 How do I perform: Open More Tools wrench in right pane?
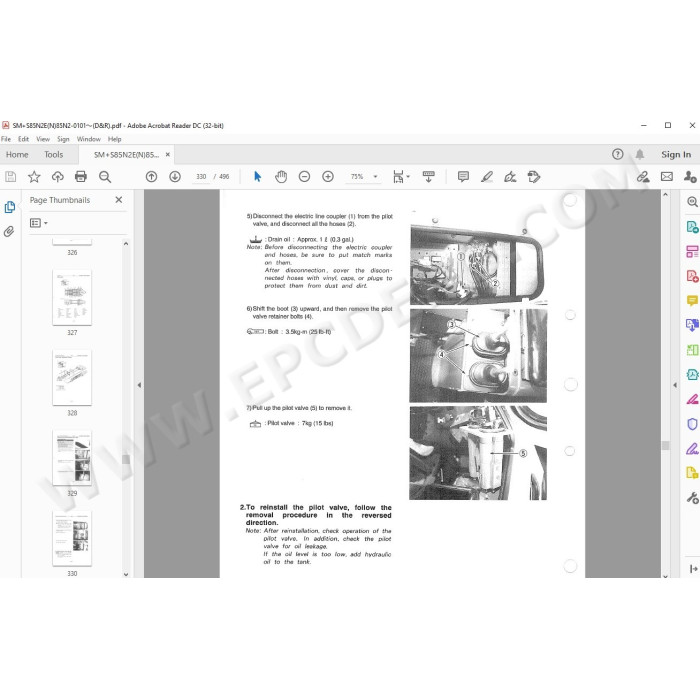pos(692,497)
